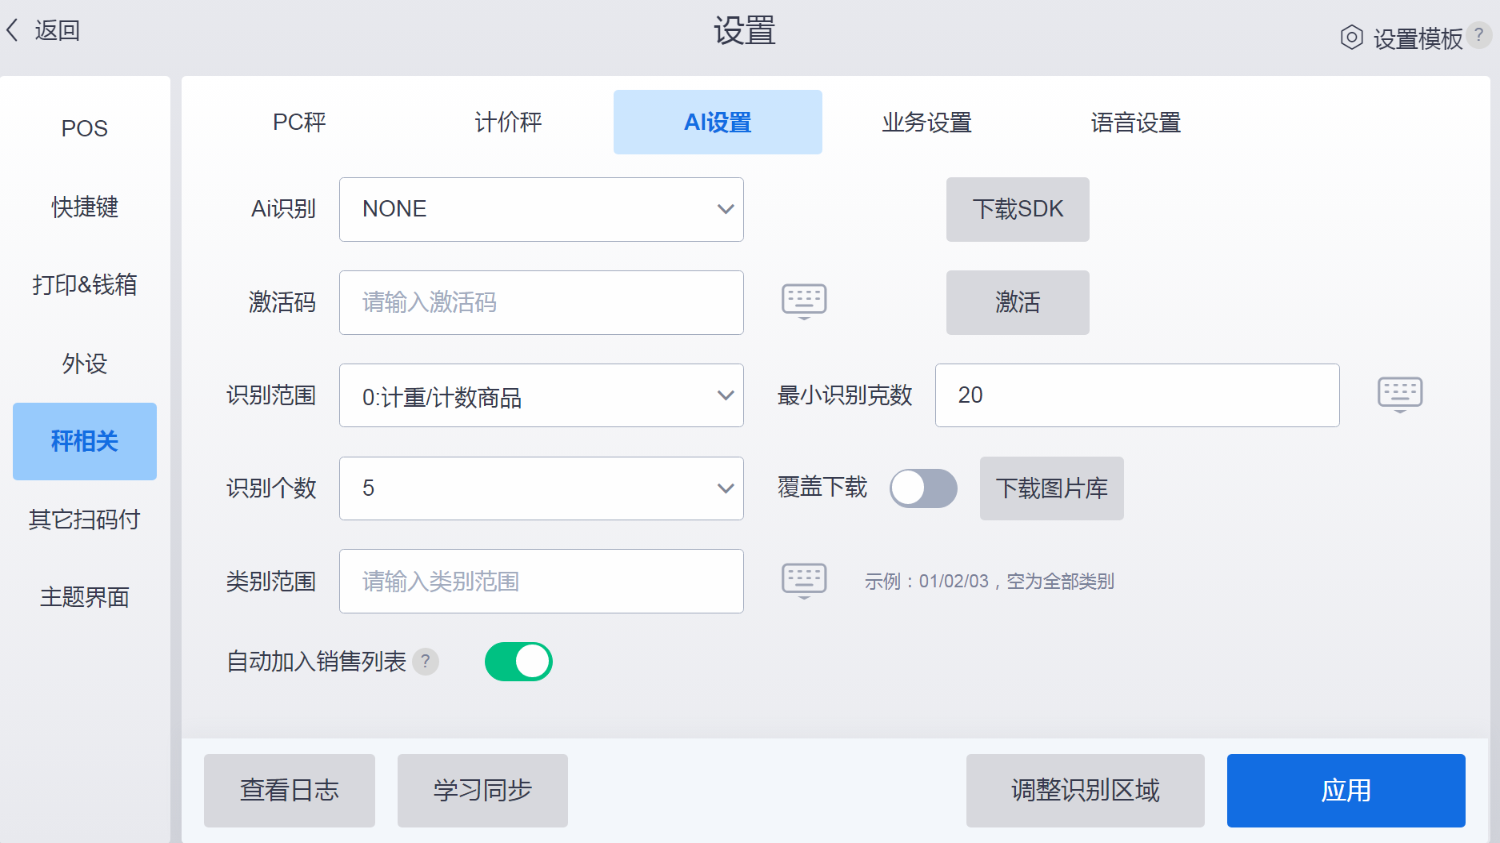Click keyboard icon beside minimum grams field
This screenshot has height=843, width=1500.
pos(1399,394)
